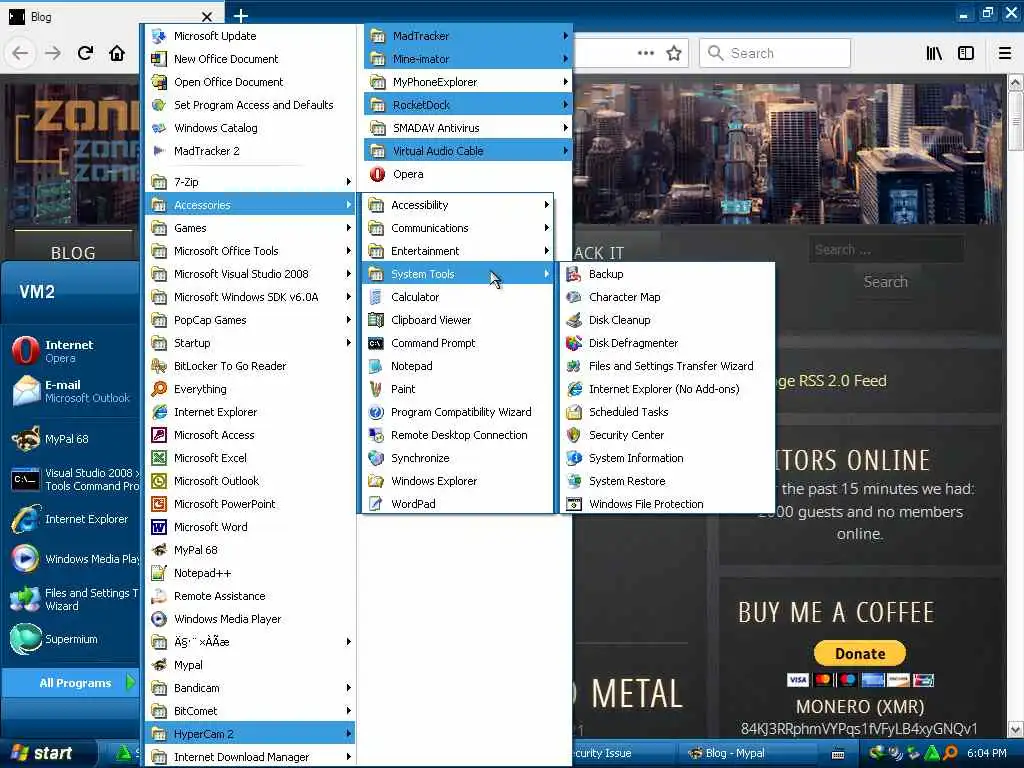Open Security Center shield icon

[x=574, y=435]
